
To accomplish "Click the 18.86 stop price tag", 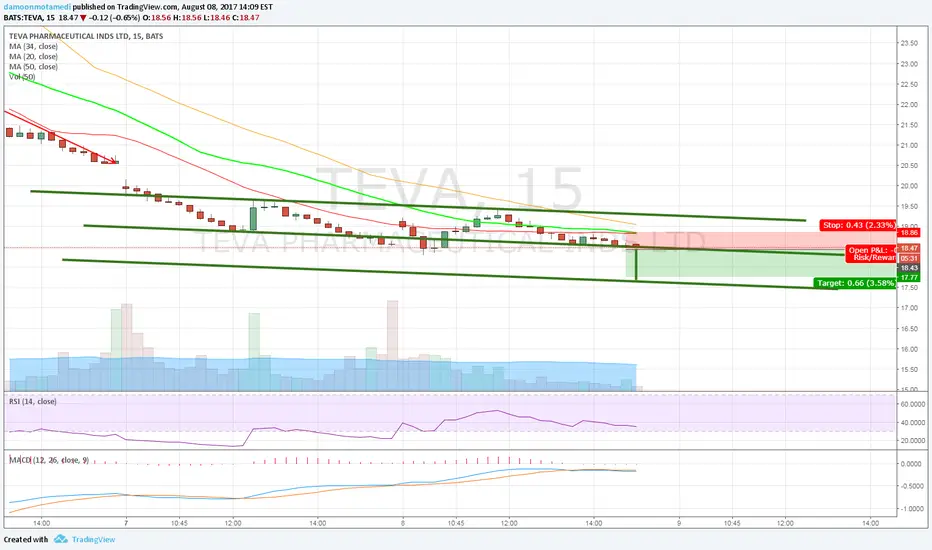I will point(909,232).
